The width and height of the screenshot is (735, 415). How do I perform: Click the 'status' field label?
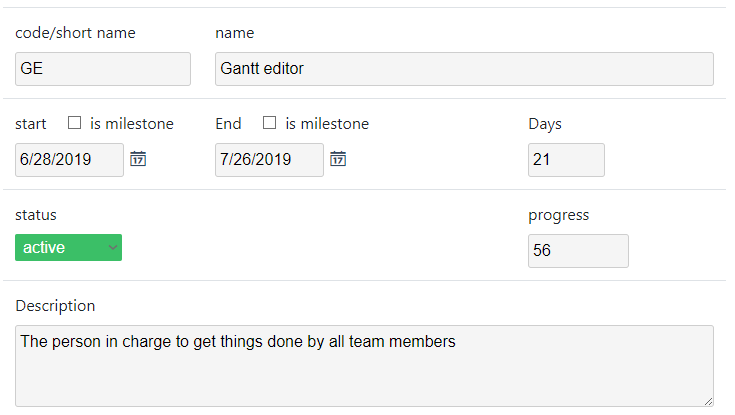36,215
